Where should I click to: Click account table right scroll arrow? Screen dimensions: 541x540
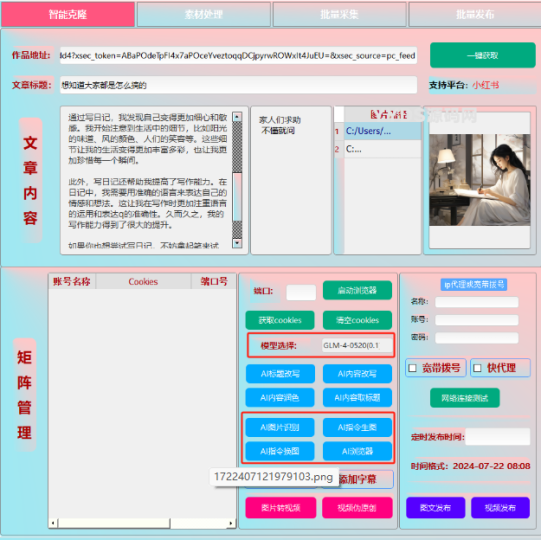(x=231, y=523)
